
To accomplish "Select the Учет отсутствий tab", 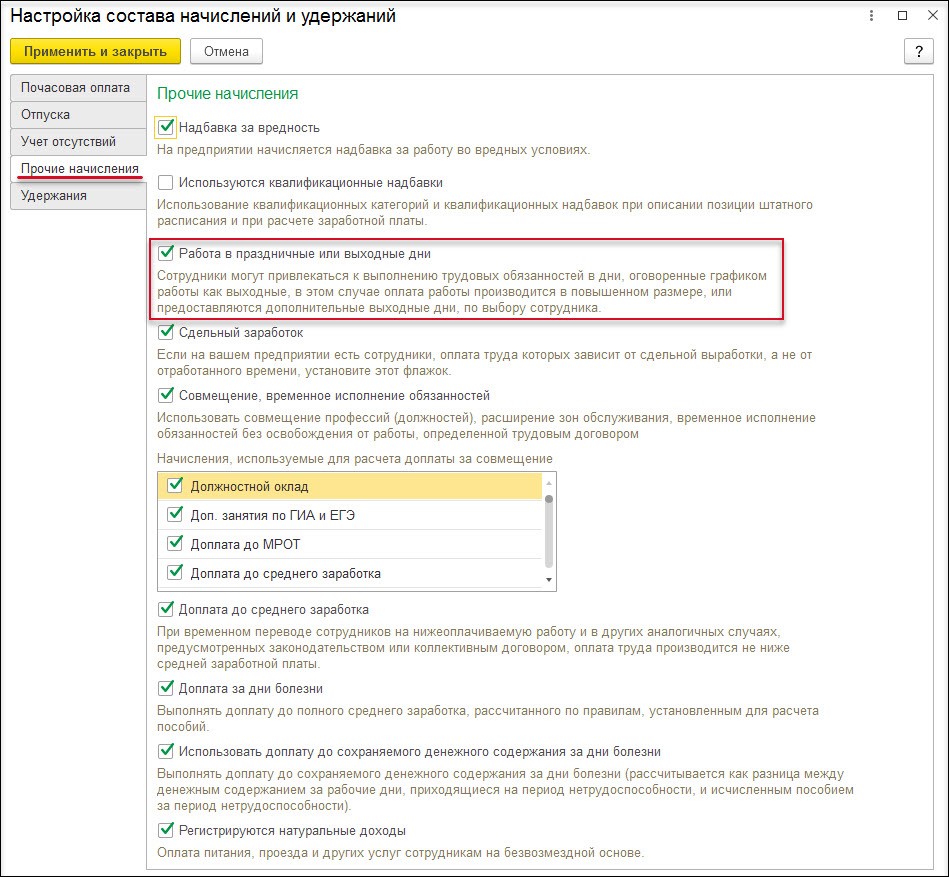I will point(78,142).
